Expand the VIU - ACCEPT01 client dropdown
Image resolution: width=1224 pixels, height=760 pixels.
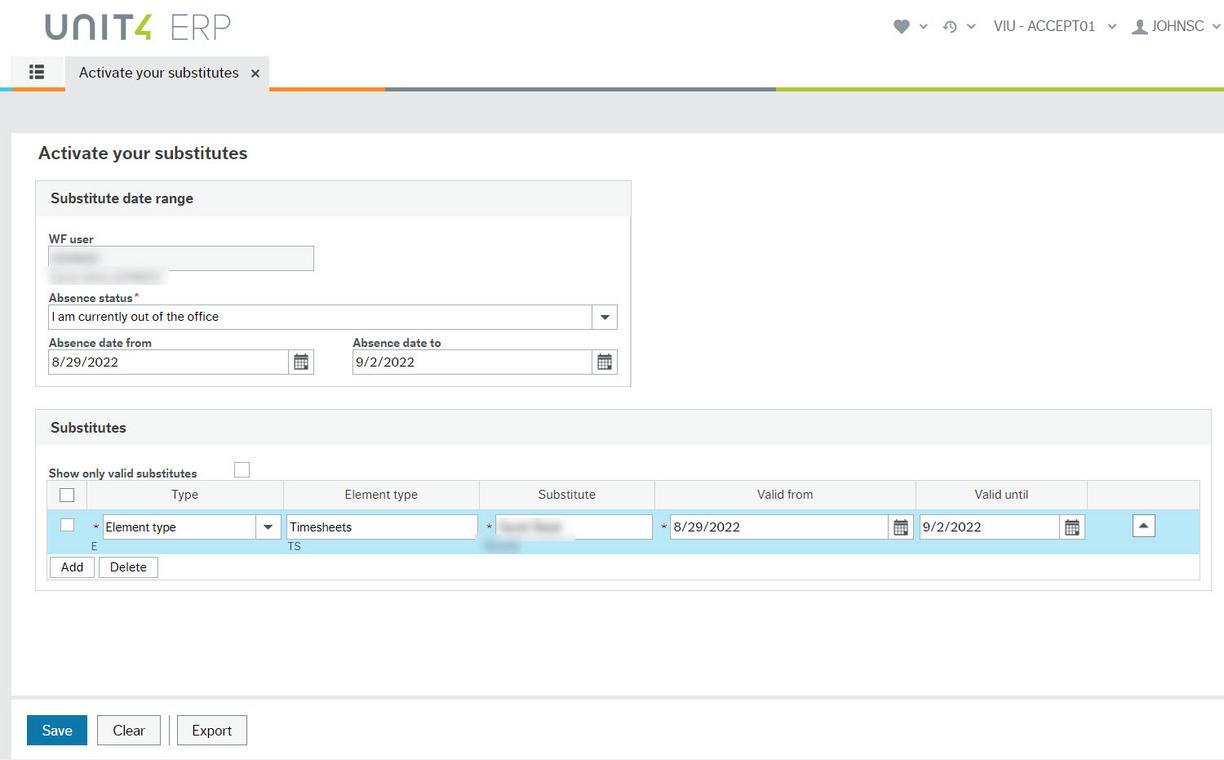[x=1112, y=27]
